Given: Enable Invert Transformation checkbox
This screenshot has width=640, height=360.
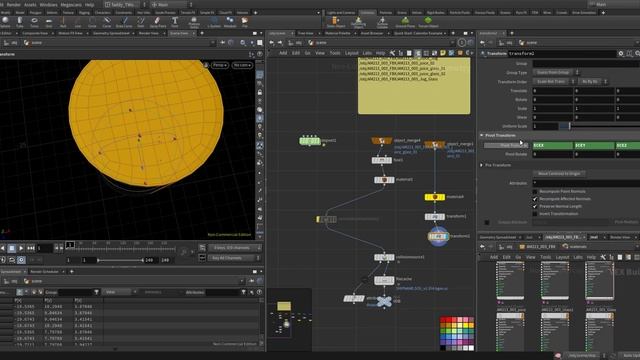Looking at the screenshot, I should 535,213.
